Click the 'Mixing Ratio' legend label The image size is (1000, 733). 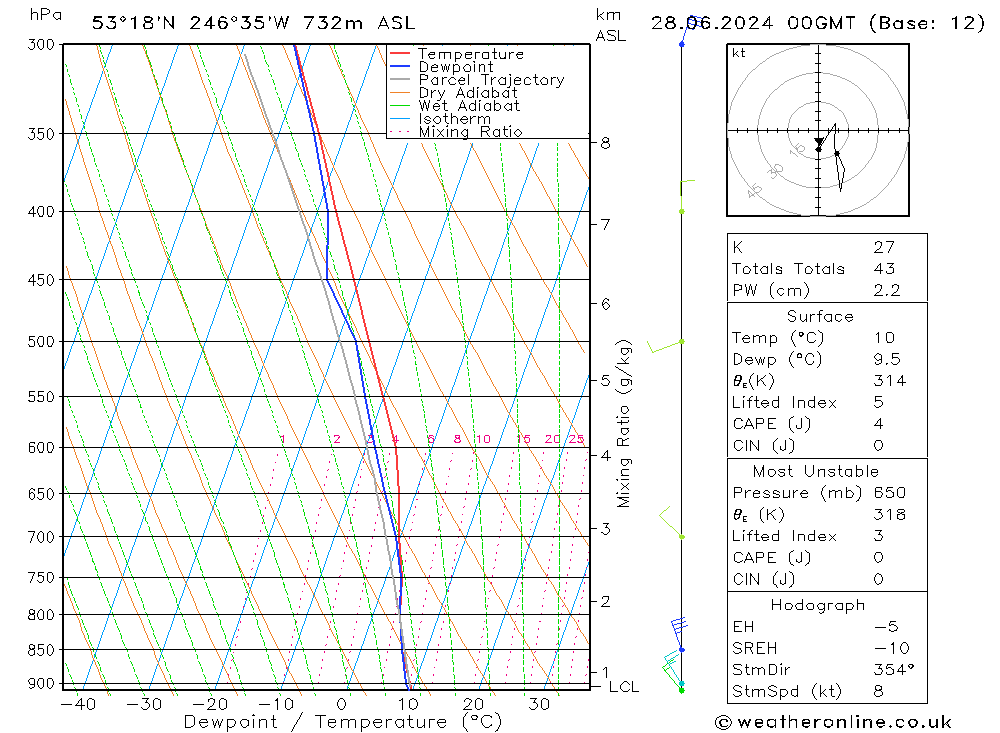(470, 131)
